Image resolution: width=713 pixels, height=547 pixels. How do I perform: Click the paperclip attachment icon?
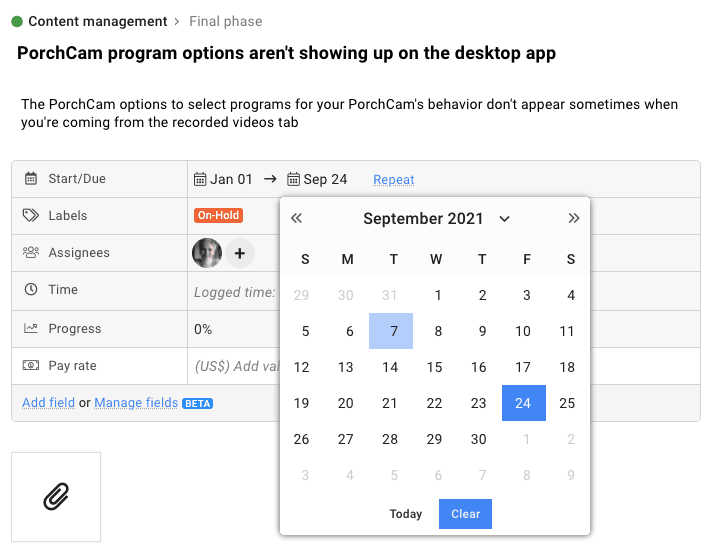[x=56, y=496]
